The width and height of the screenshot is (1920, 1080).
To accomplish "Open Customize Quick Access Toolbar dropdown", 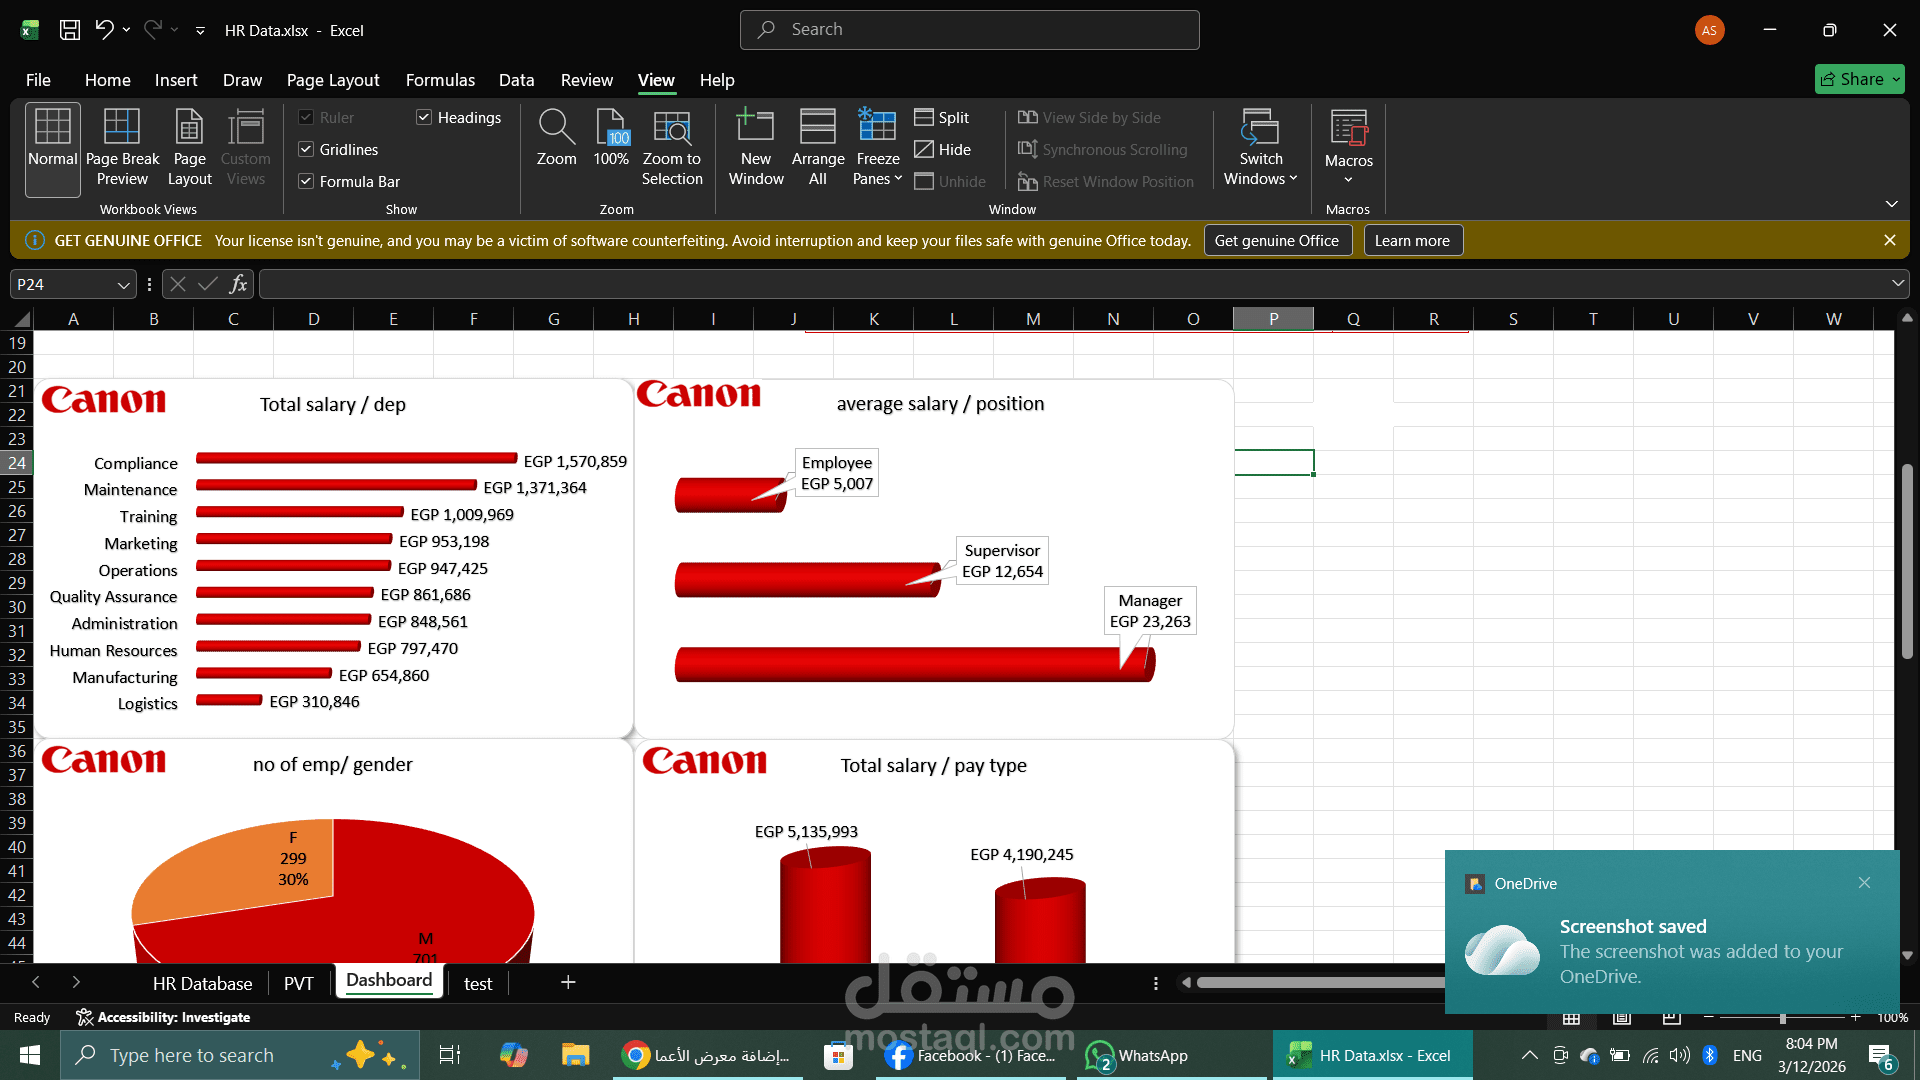I will 200,31.
